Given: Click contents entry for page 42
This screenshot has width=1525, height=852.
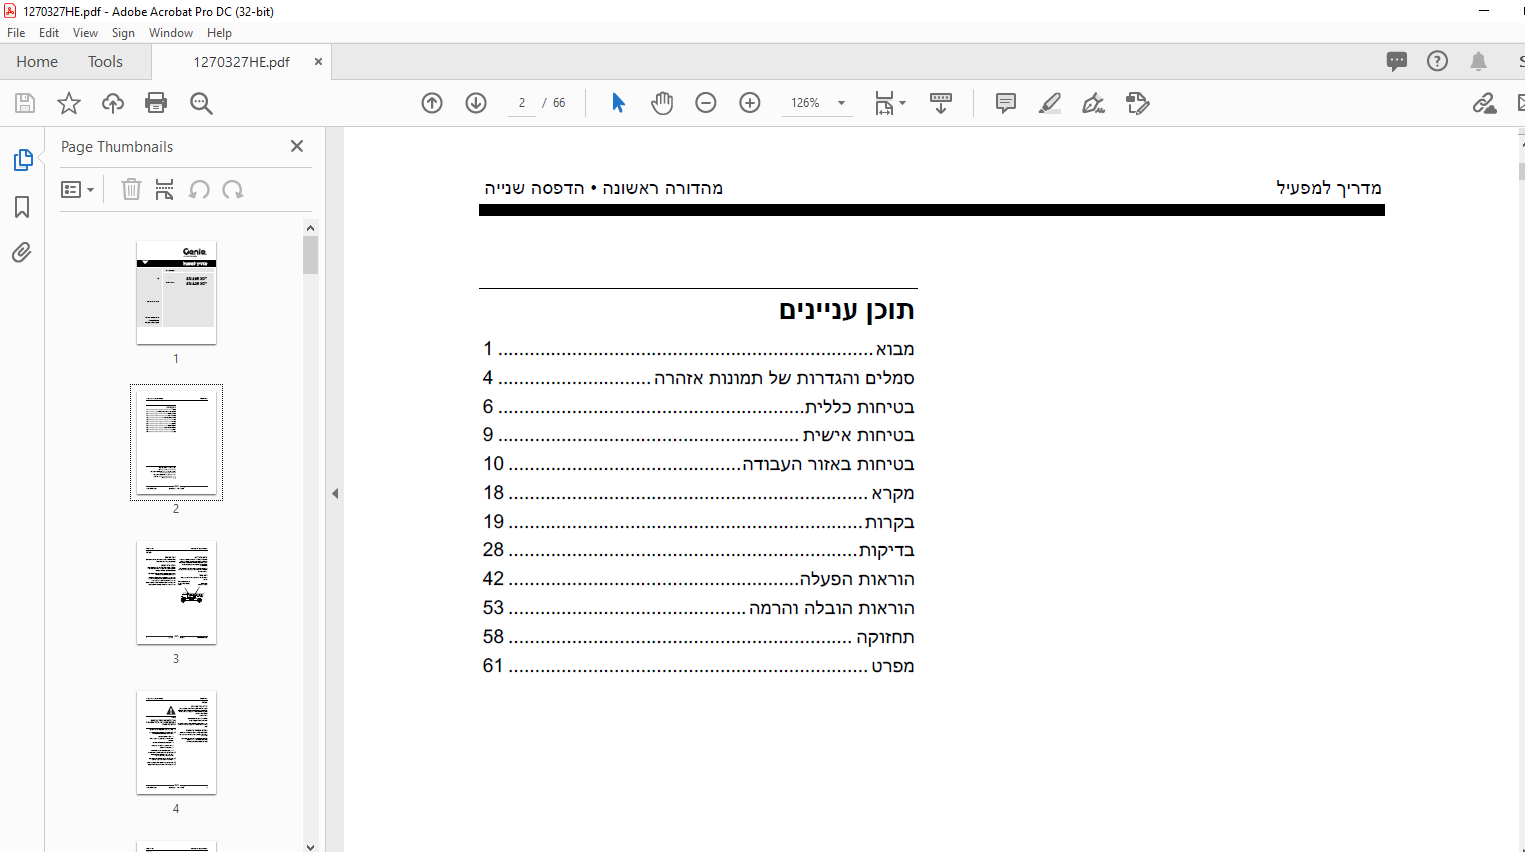Looking at the screenshot, I should tap(698, 579).
